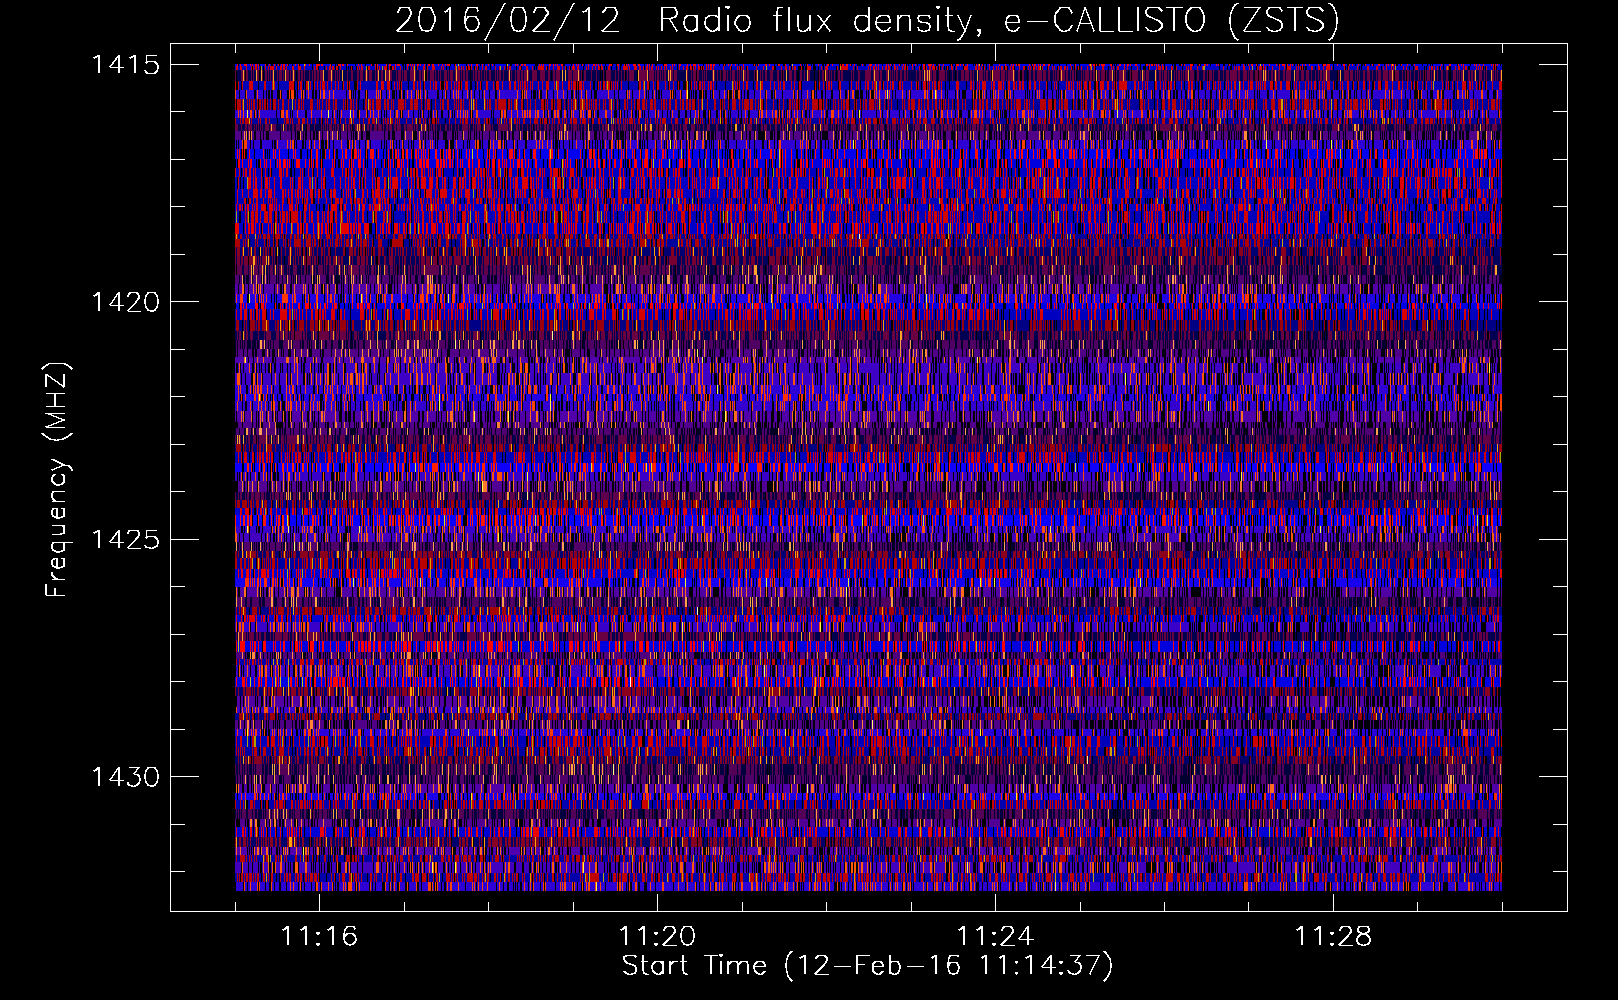Click the 11:24 time tick label
The image size is (1618, 1000).
pyautogui.click(x=995, y=936)
